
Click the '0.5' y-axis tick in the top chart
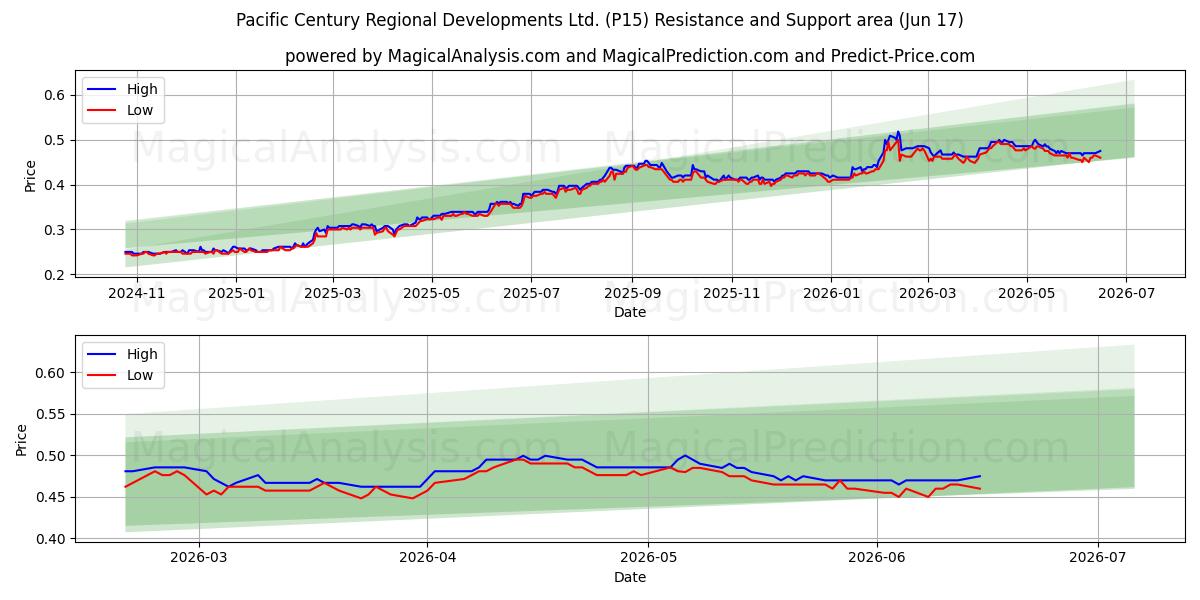pos(55,140)
